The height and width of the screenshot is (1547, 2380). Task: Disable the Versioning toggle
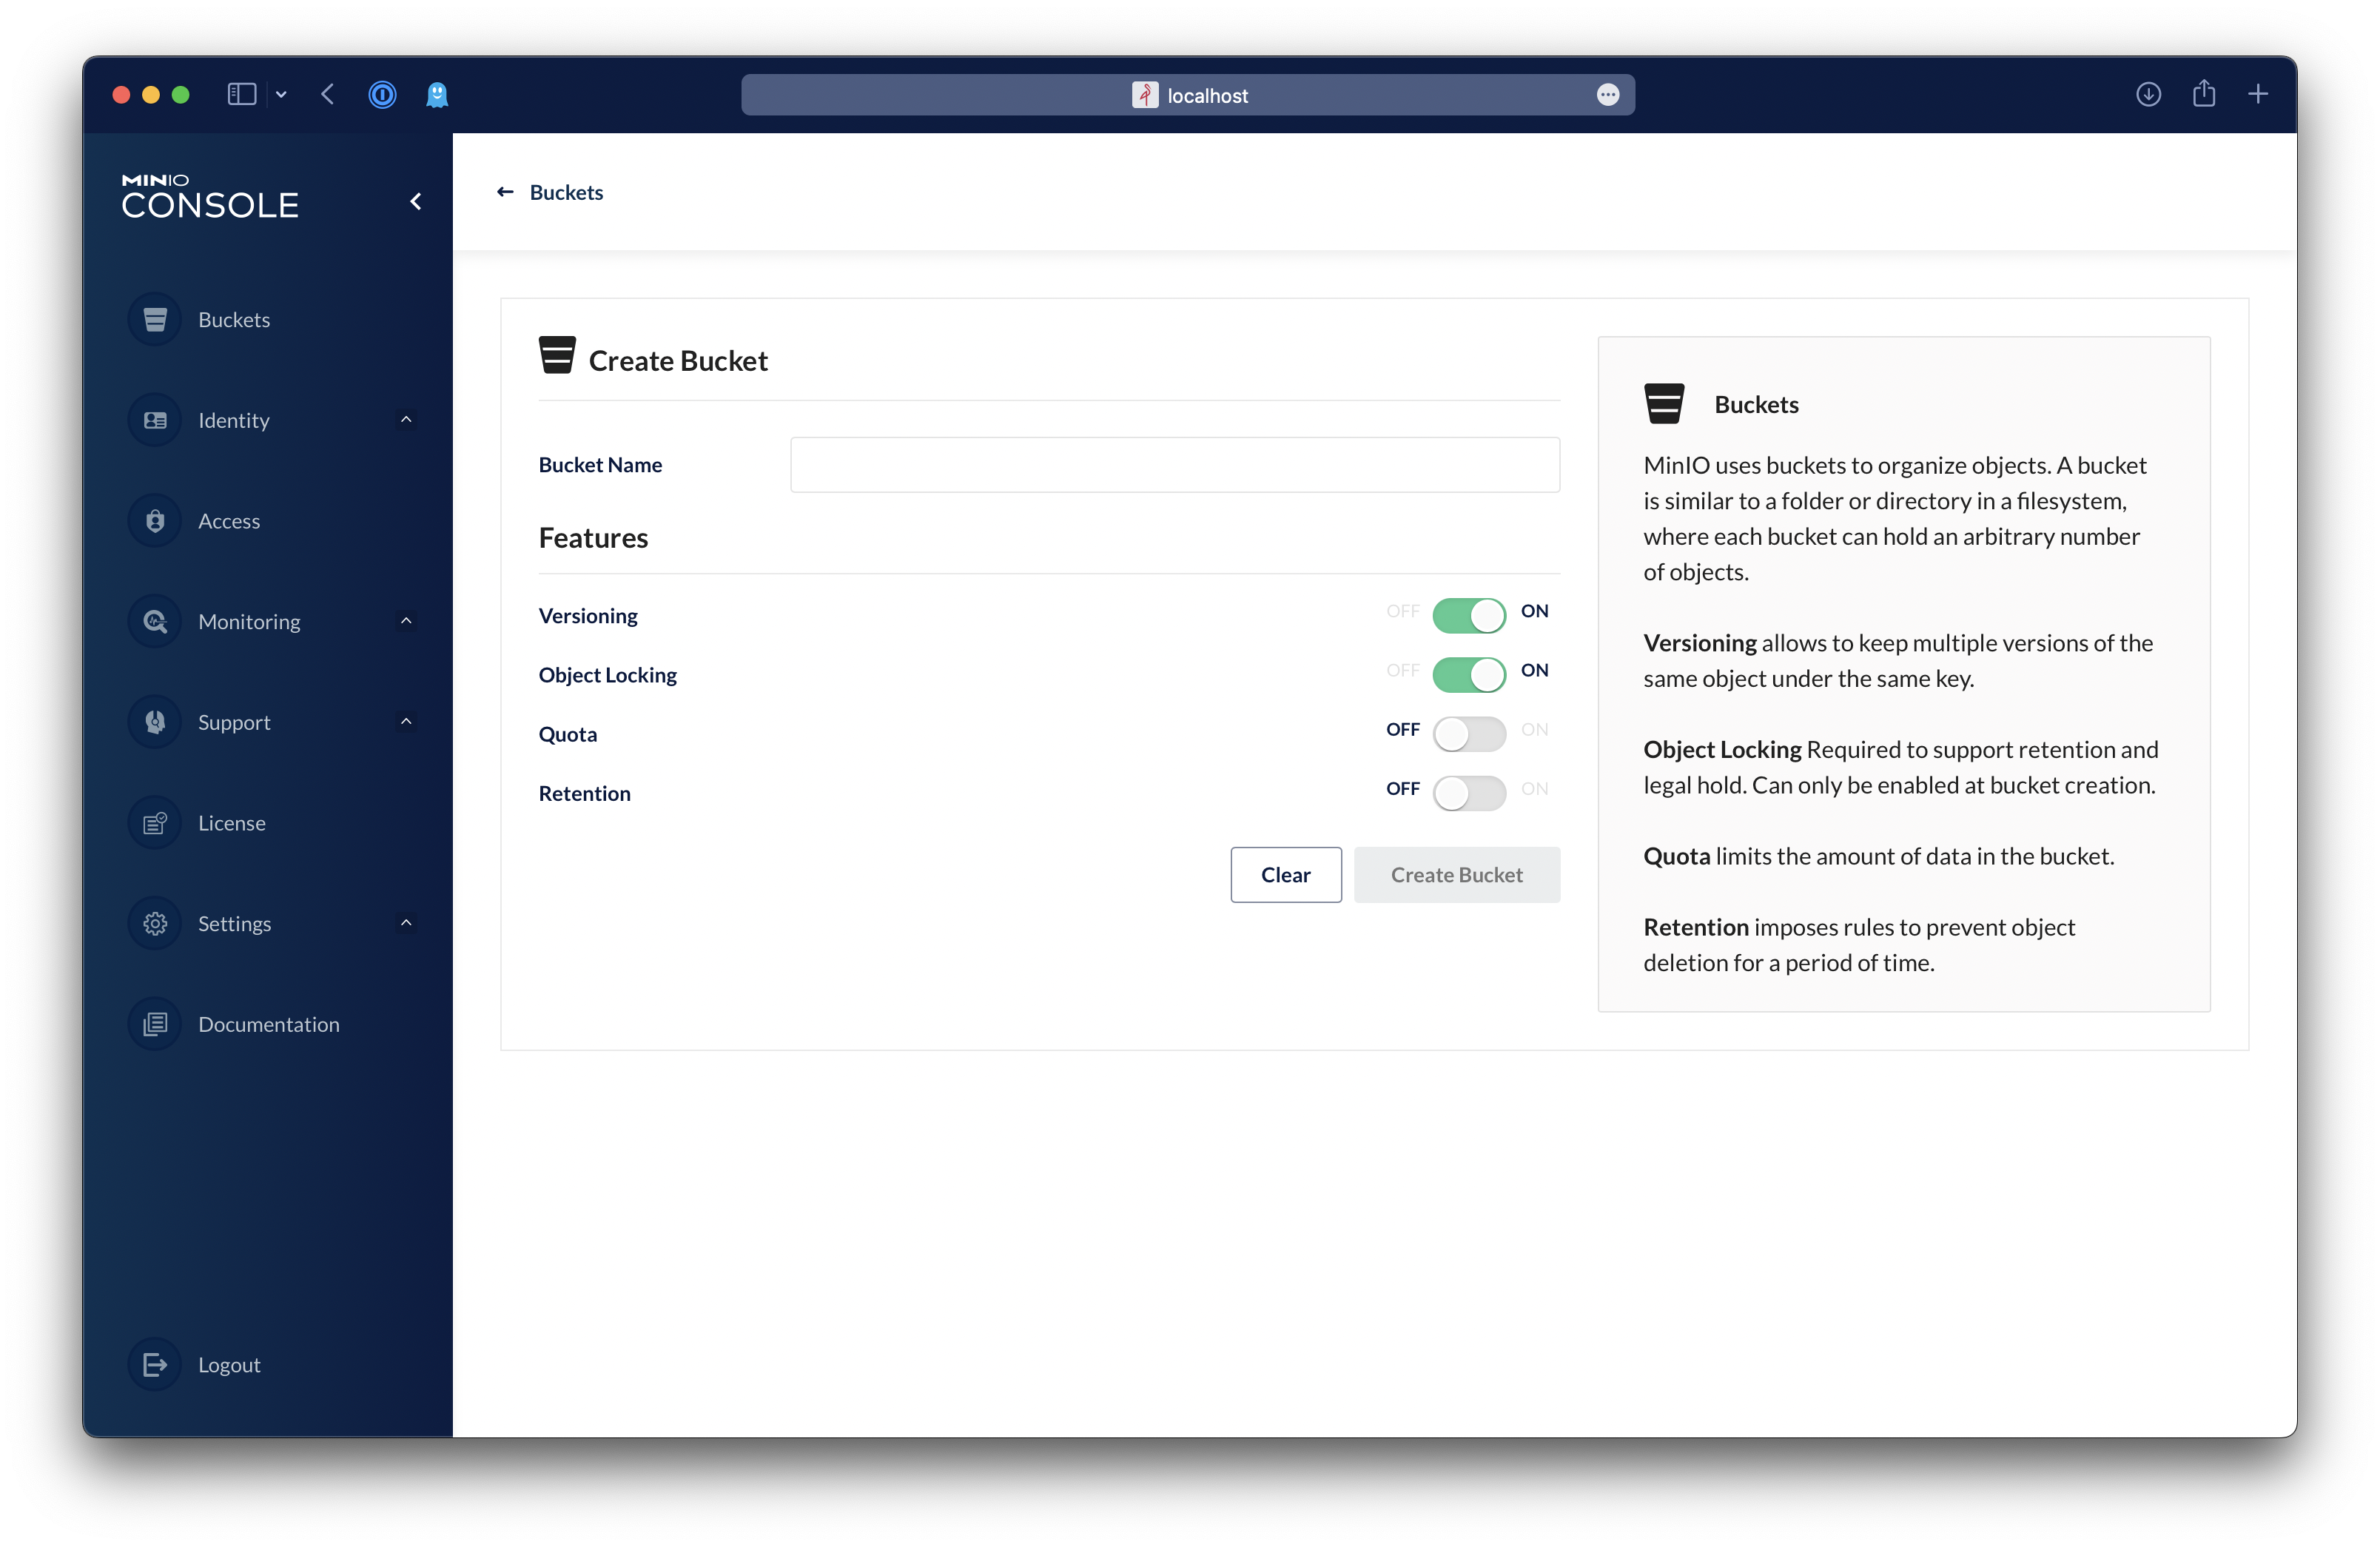click(x=1468, y=615)
